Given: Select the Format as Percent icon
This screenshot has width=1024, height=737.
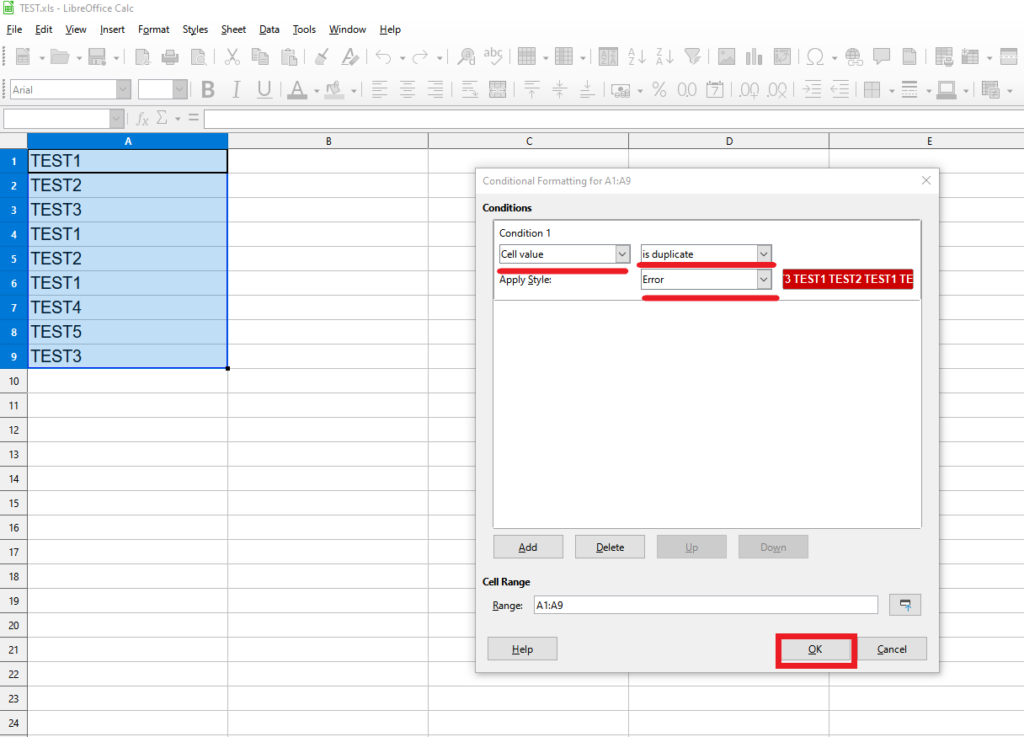Looking at the screenshot, I should click(659, 89).
